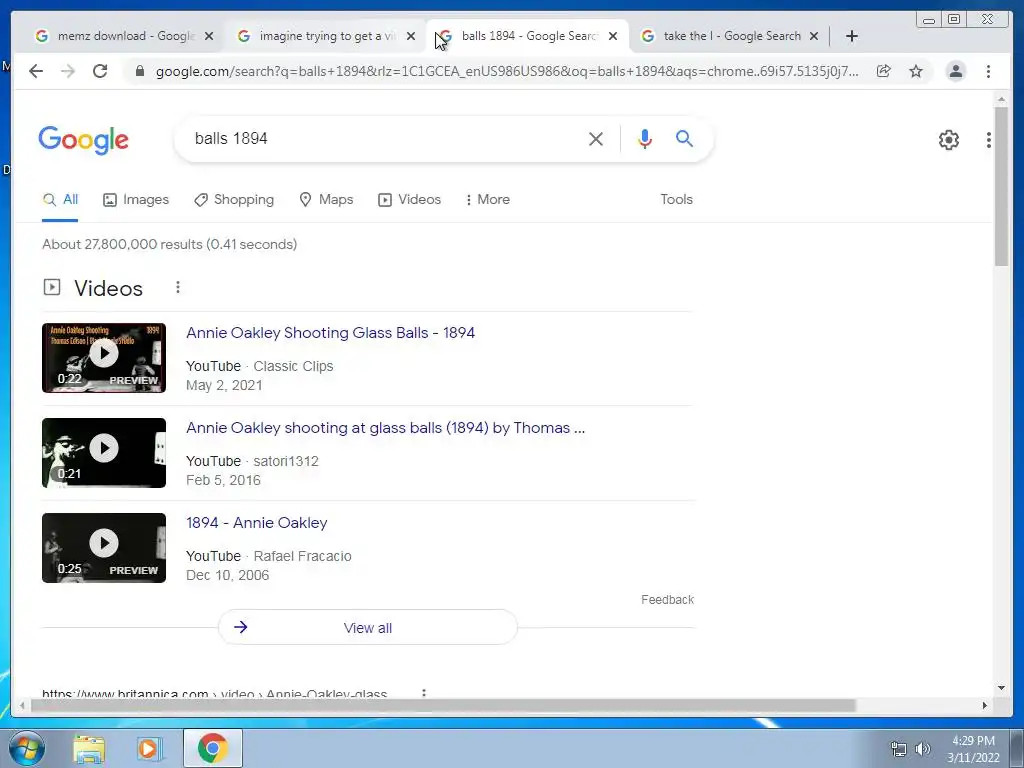Play the 0:21 satori1312 video thumbnail
1024x768 pixels.
tap(104, 453)
